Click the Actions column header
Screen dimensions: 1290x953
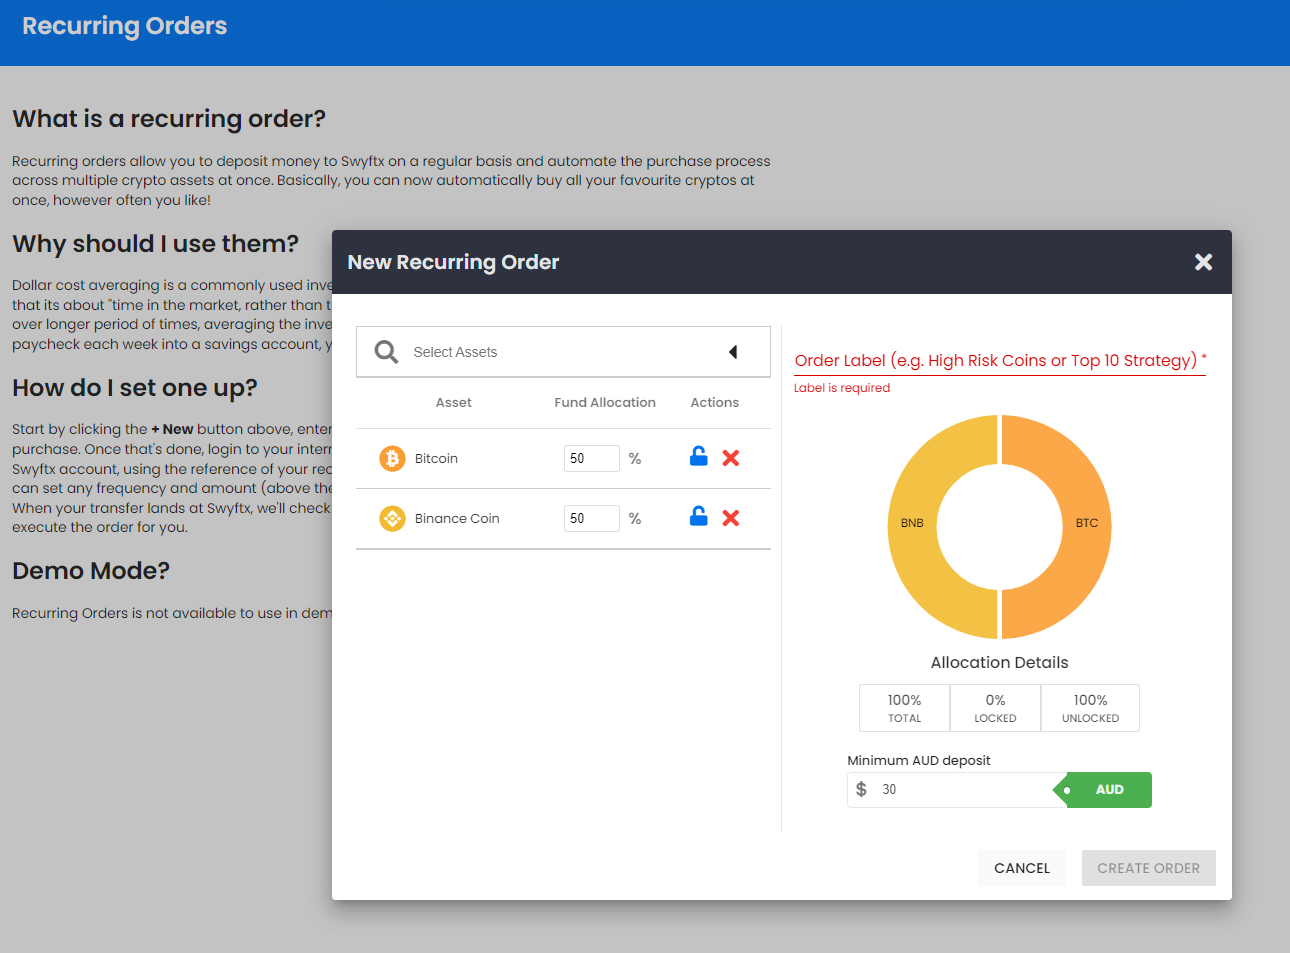pyautogui.click(x=715, y=402)
